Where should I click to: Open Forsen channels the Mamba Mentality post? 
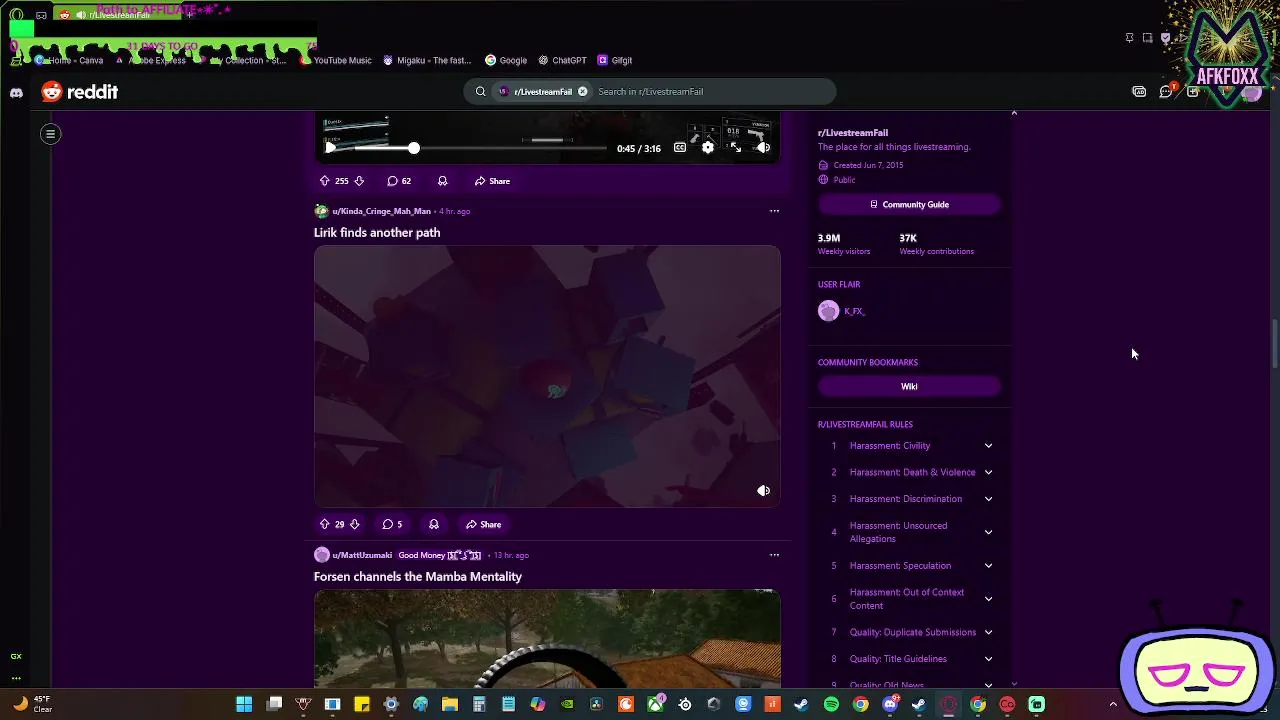pos(418,576)
